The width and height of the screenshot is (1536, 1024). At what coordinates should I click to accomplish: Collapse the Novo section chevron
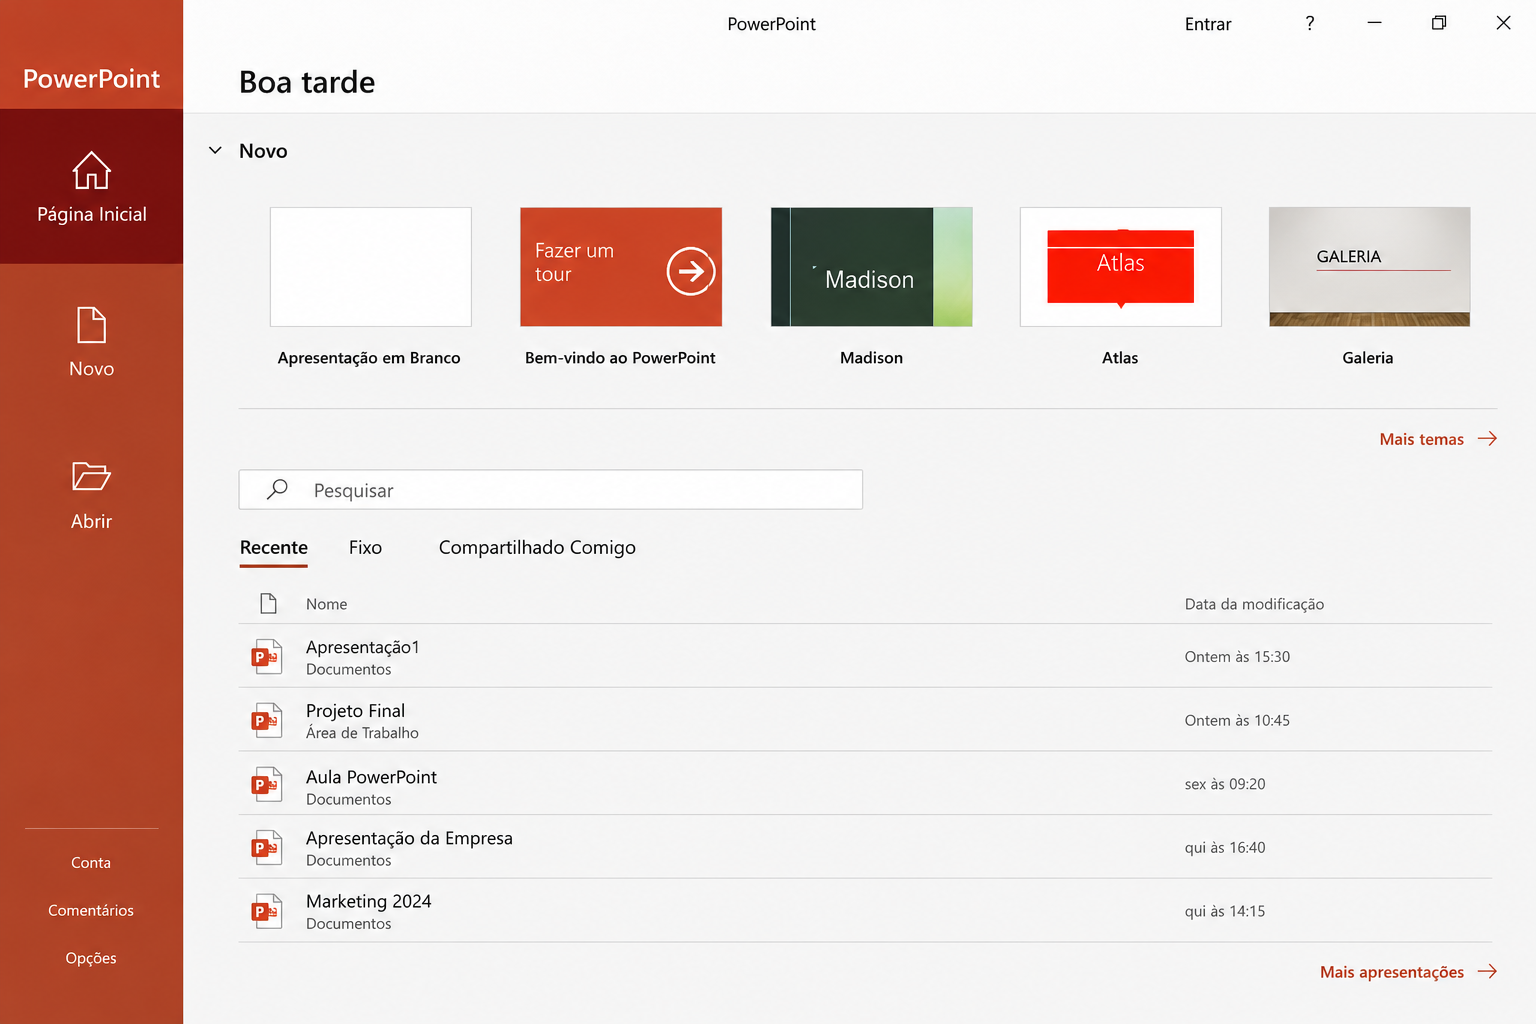215,150
